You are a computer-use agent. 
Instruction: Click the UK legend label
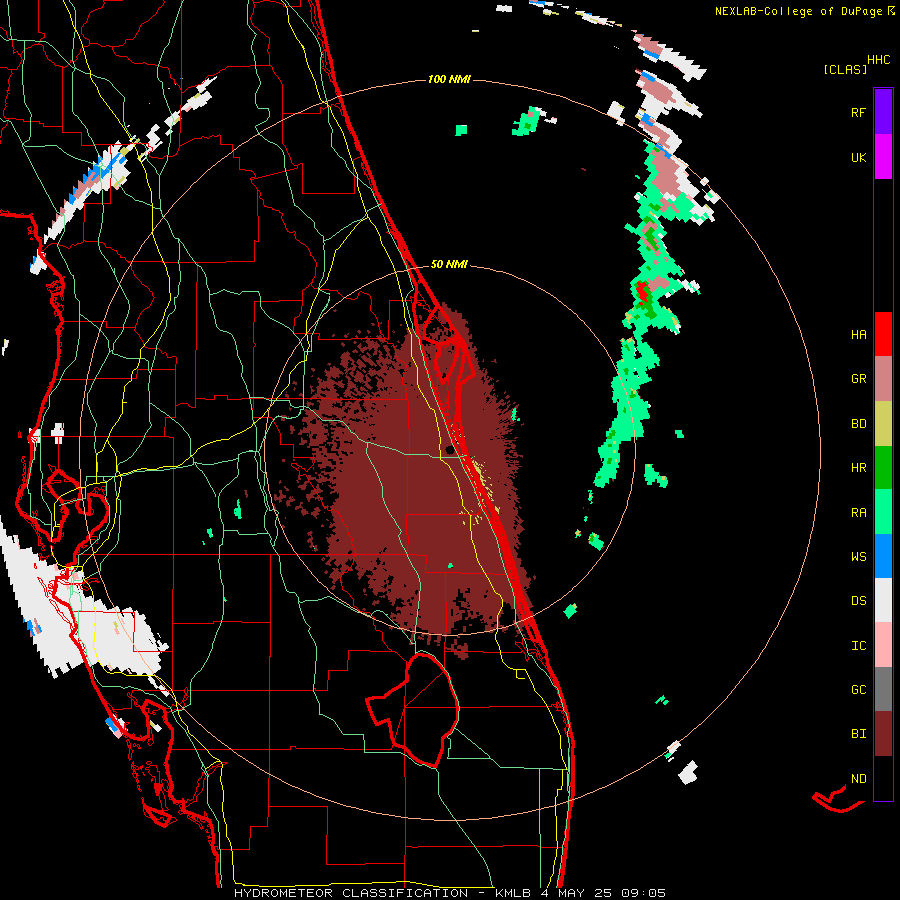(x=858, y=157)
